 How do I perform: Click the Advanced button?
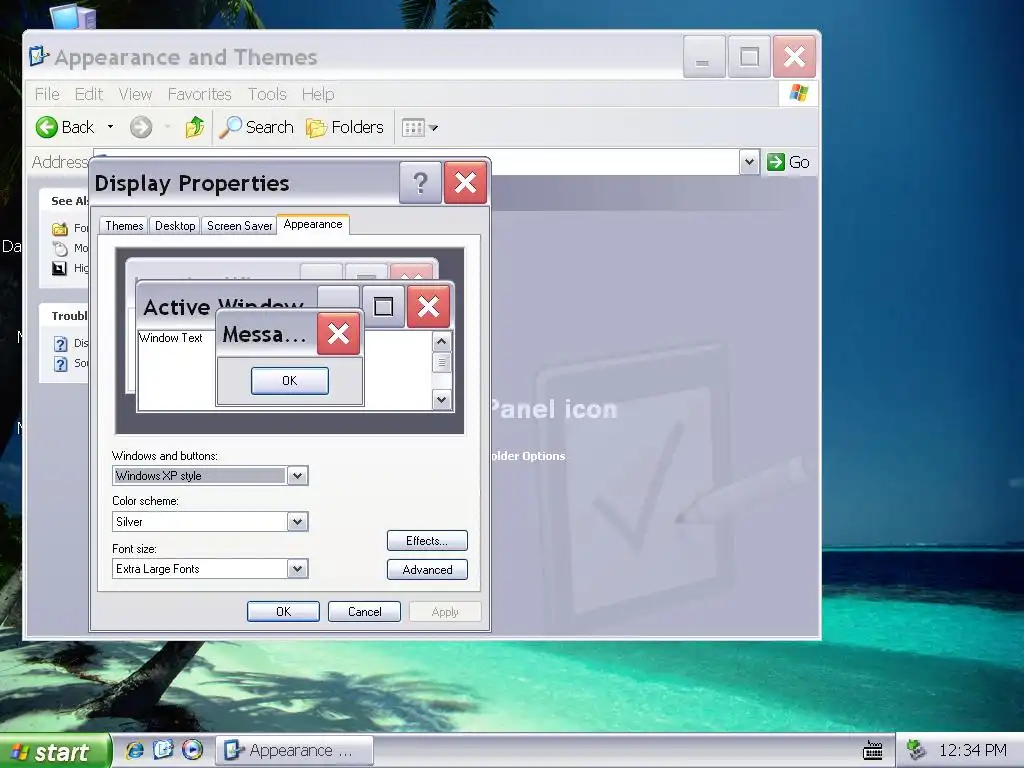[427, 569]
